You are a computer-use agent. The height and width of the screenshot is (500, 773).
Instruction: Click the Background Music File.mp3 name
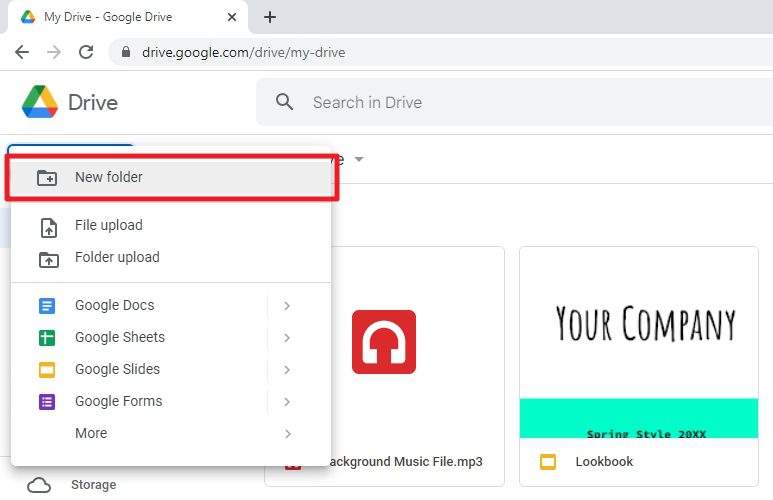[x=405, y=462]
